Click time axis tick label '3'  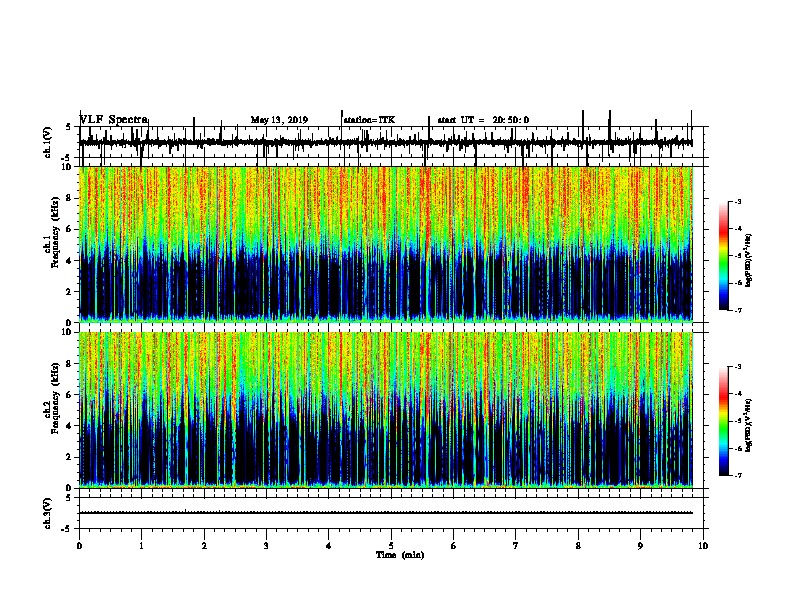266,546
